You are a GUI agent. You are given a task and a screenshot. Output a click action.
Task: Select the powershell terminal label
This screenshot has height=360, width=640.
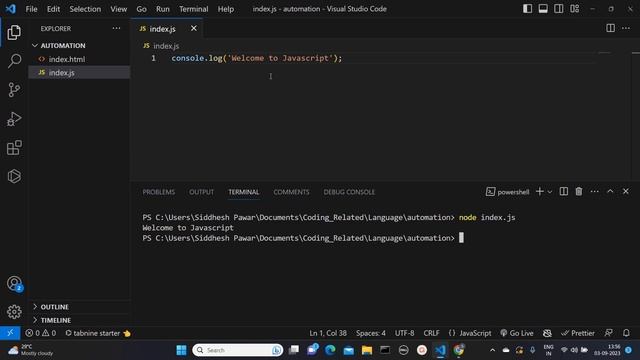point(507,192)
